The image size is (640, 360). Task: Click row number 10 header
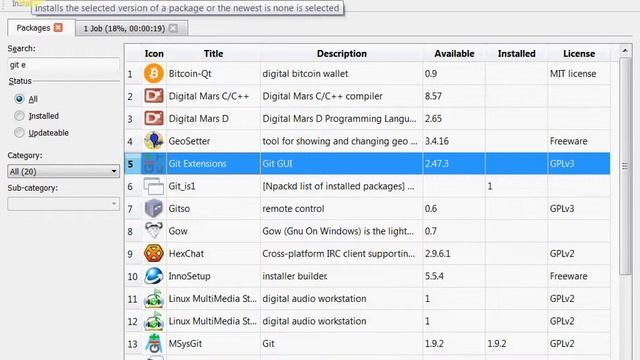[133, 276]
